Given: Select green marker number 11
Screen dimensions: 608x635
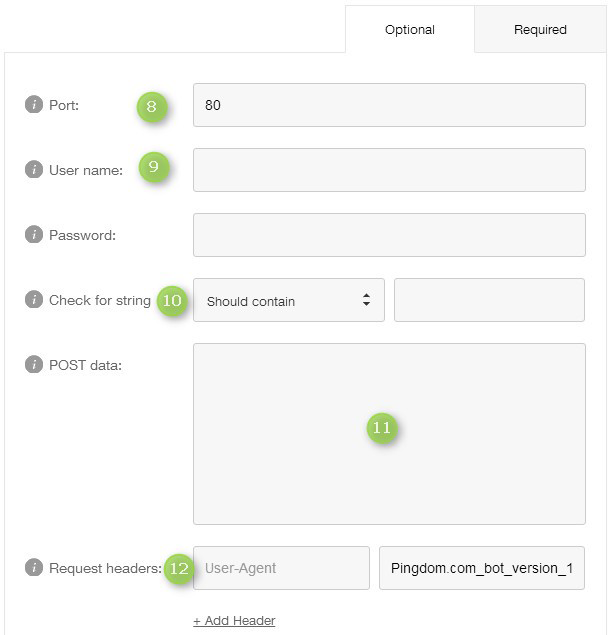Looking at the screenshot, I should (x=382, y=428).
